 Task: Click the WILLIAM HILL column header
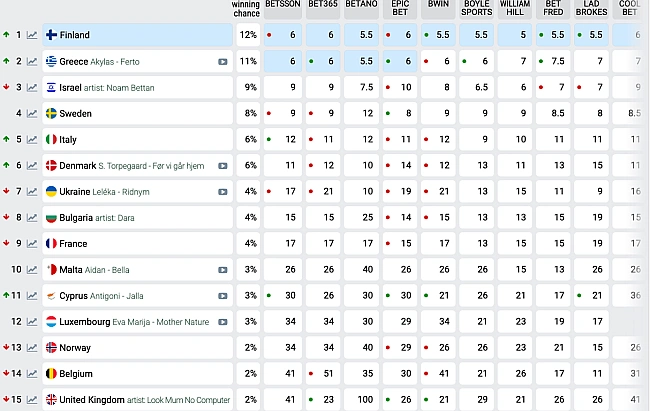[x=513, y=9]
